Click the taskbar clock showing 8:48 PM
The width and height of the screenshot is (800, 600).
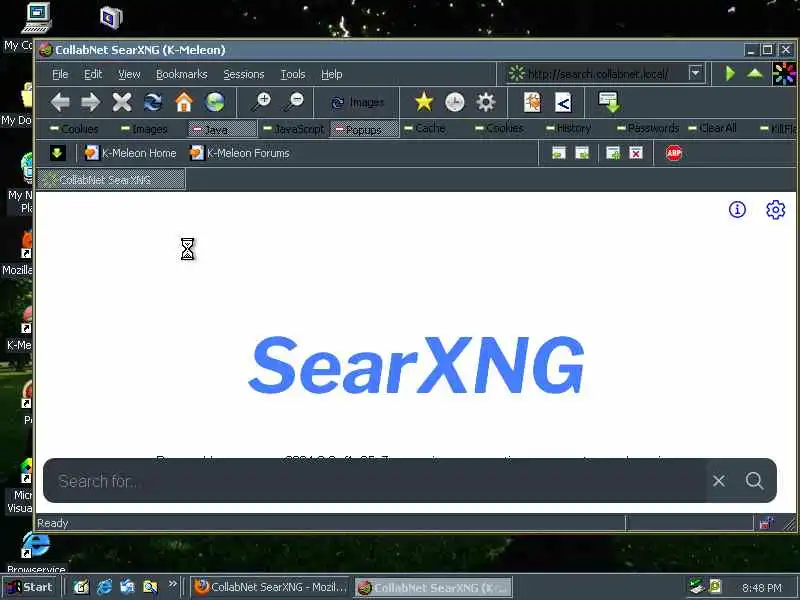(x=761, y=588)
